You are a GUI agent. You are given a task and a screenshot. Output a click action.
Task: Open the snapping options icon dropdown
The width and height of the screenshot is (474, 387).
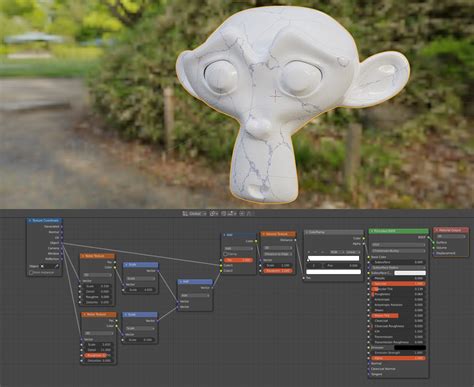(x=232, y=213)
